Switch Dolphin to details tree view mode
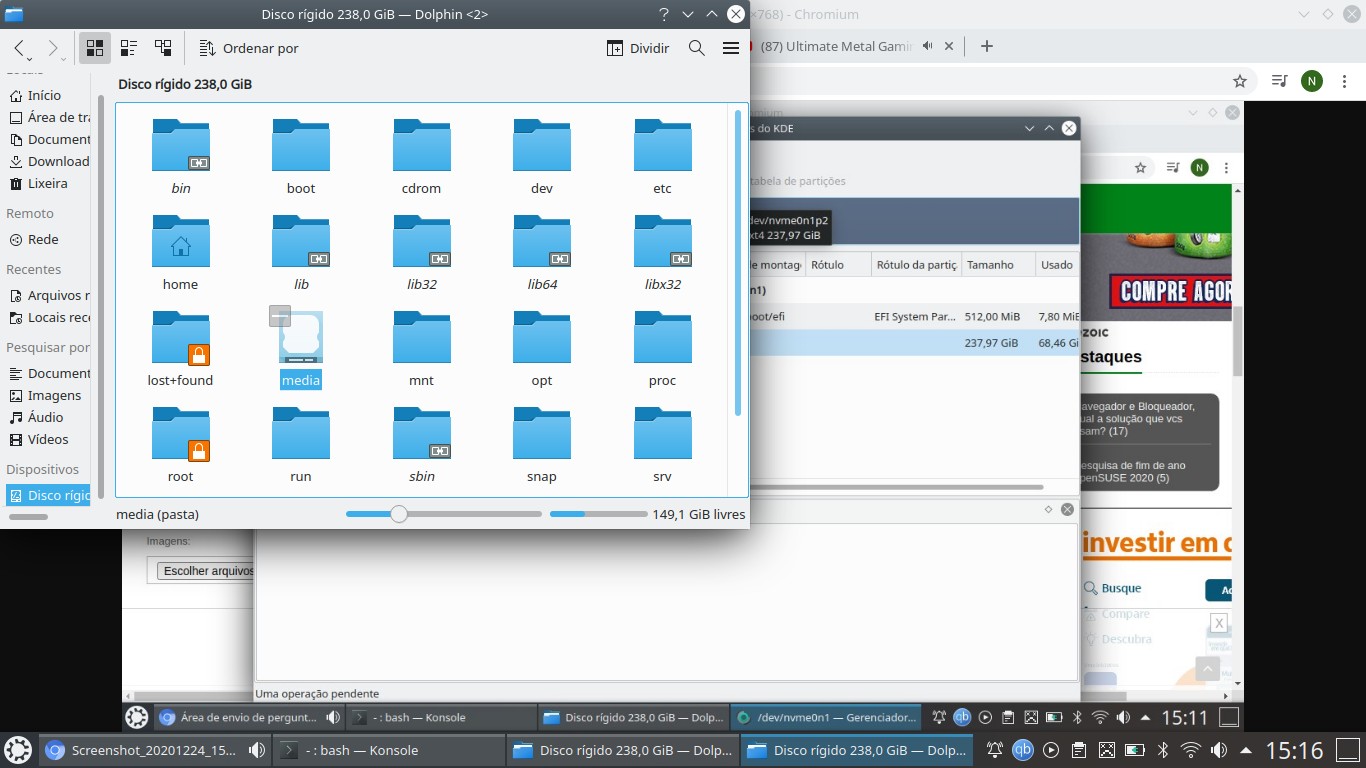 163,48
